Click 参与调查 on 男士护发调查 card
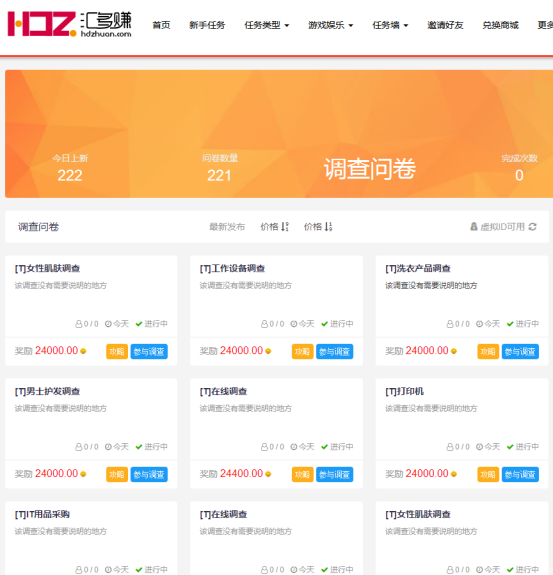The image size is (553, 575). (149, 474)
